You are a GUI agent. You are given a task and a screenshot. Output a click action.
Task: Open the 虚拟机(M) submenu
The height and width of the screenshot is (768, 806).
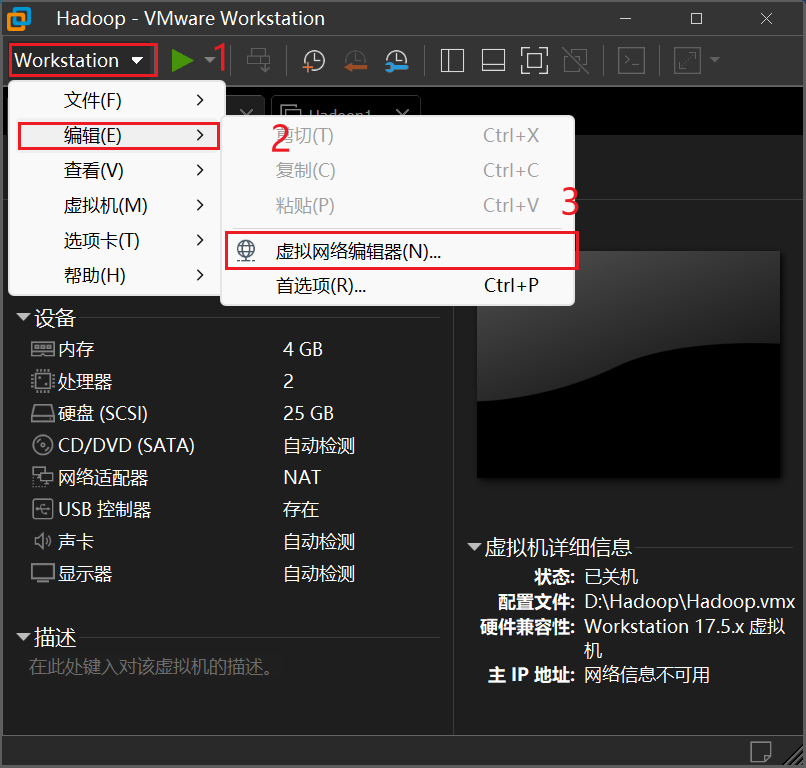click(x=118, y=205)
